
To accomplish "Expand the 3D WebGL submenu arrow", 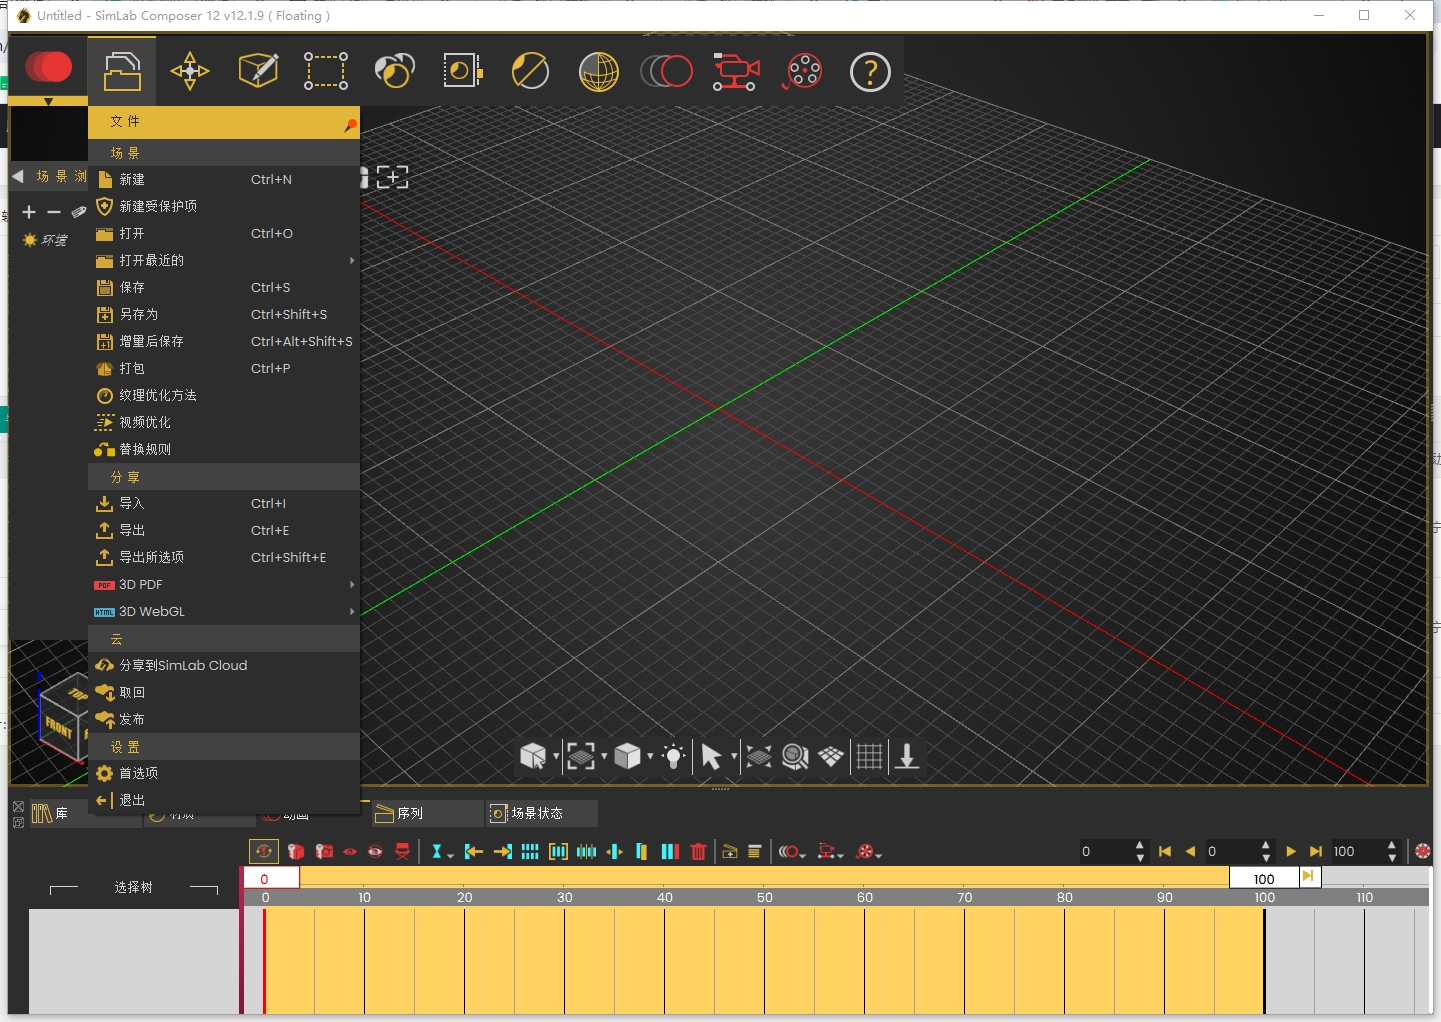I will pos(352,611).
